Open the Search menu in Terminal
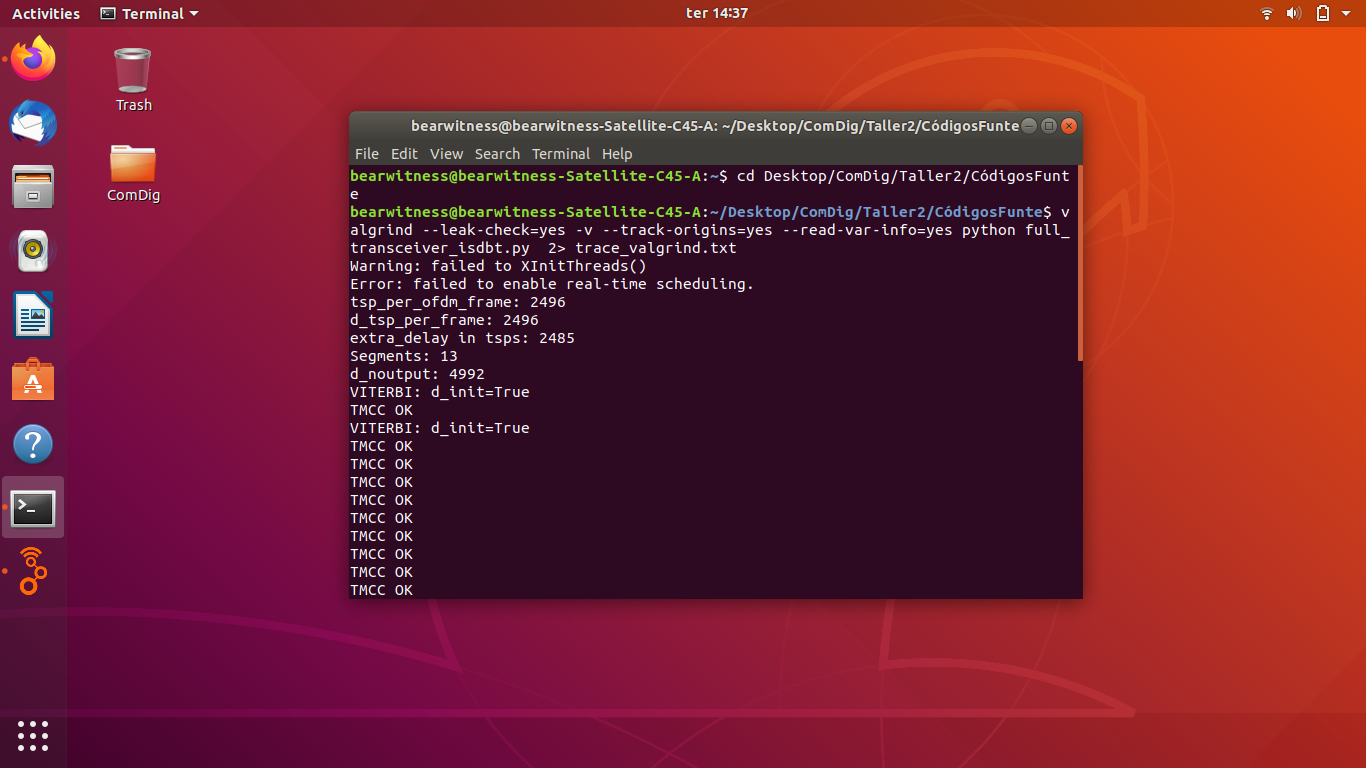The height and width of the screenshot is (768, 1366). tap(497, 154)
